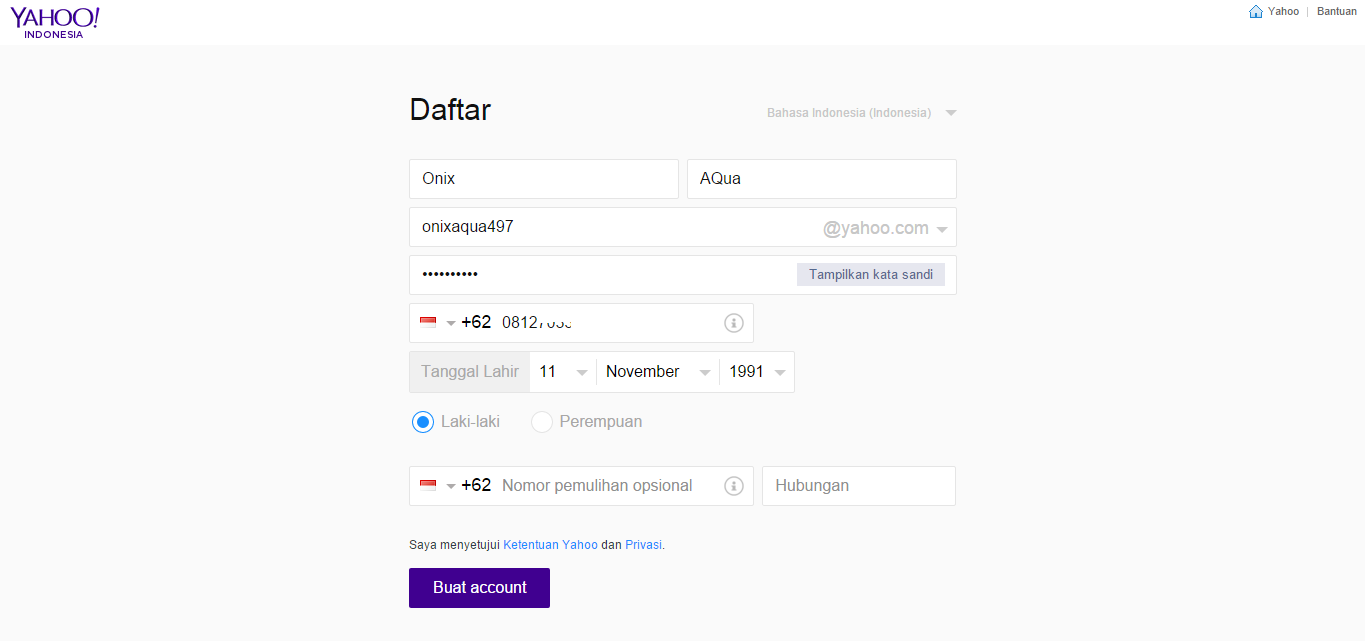Open the country selector for the recovery number

coord(449,485)
